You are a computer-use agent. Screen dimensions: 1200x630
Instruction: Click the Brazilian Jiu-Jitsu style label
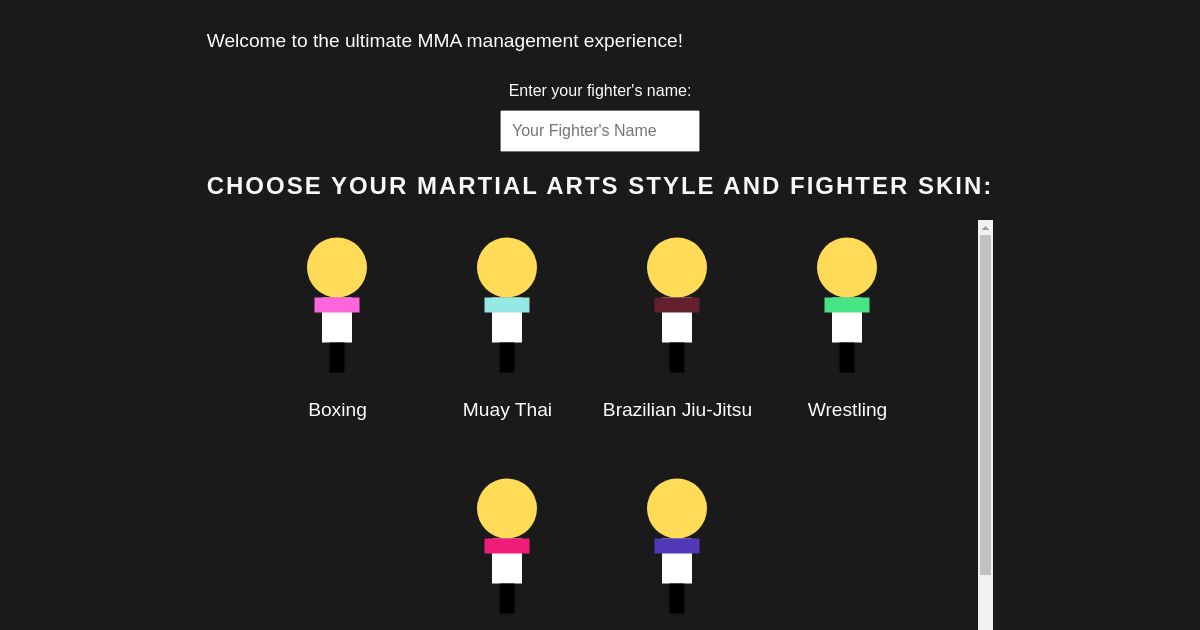tap(677, 409)
